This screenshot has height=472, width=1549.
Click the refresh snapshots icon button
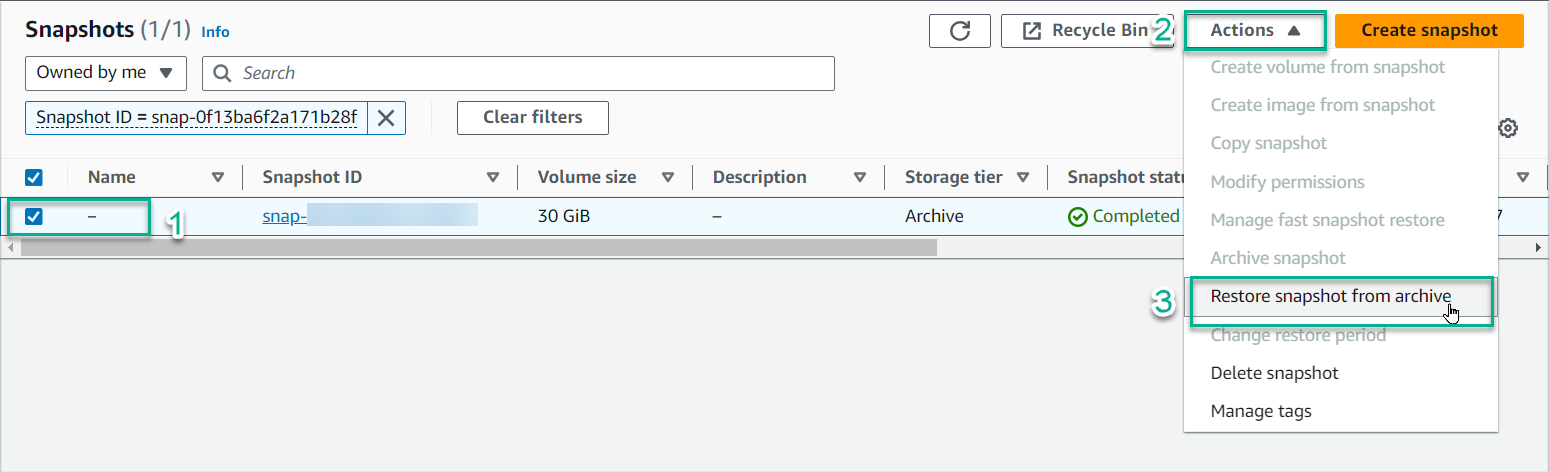(960, 30)
